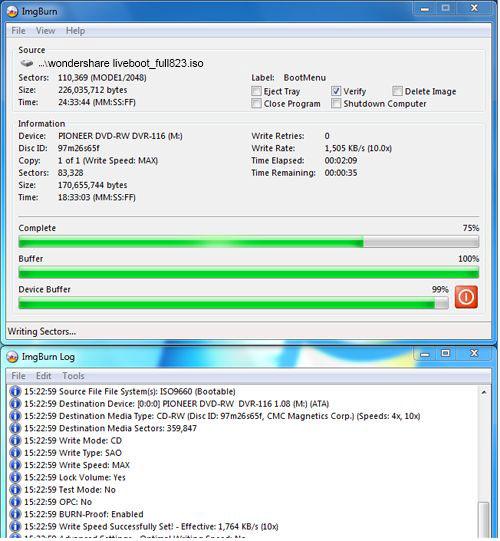The image size is (500, 541).
Task: Click info icon beside Destination Media Sectors entry
Action: [x=15, y=428]
